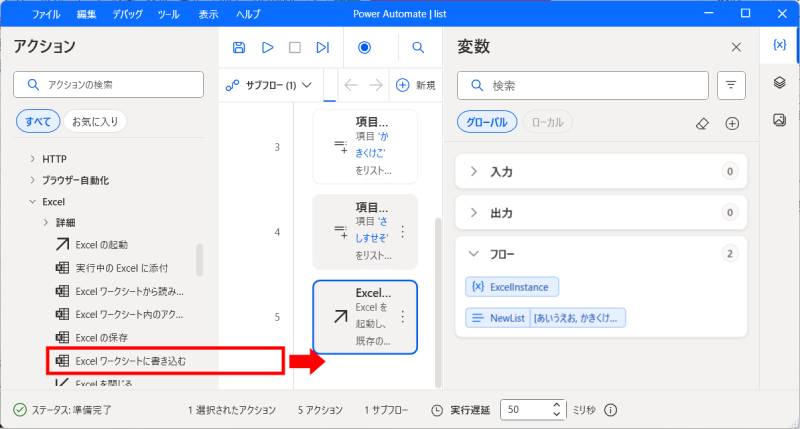This screenshot has width=800, height=429.
Task: Click the run delay info icon
Action: (x=611, y=410)
